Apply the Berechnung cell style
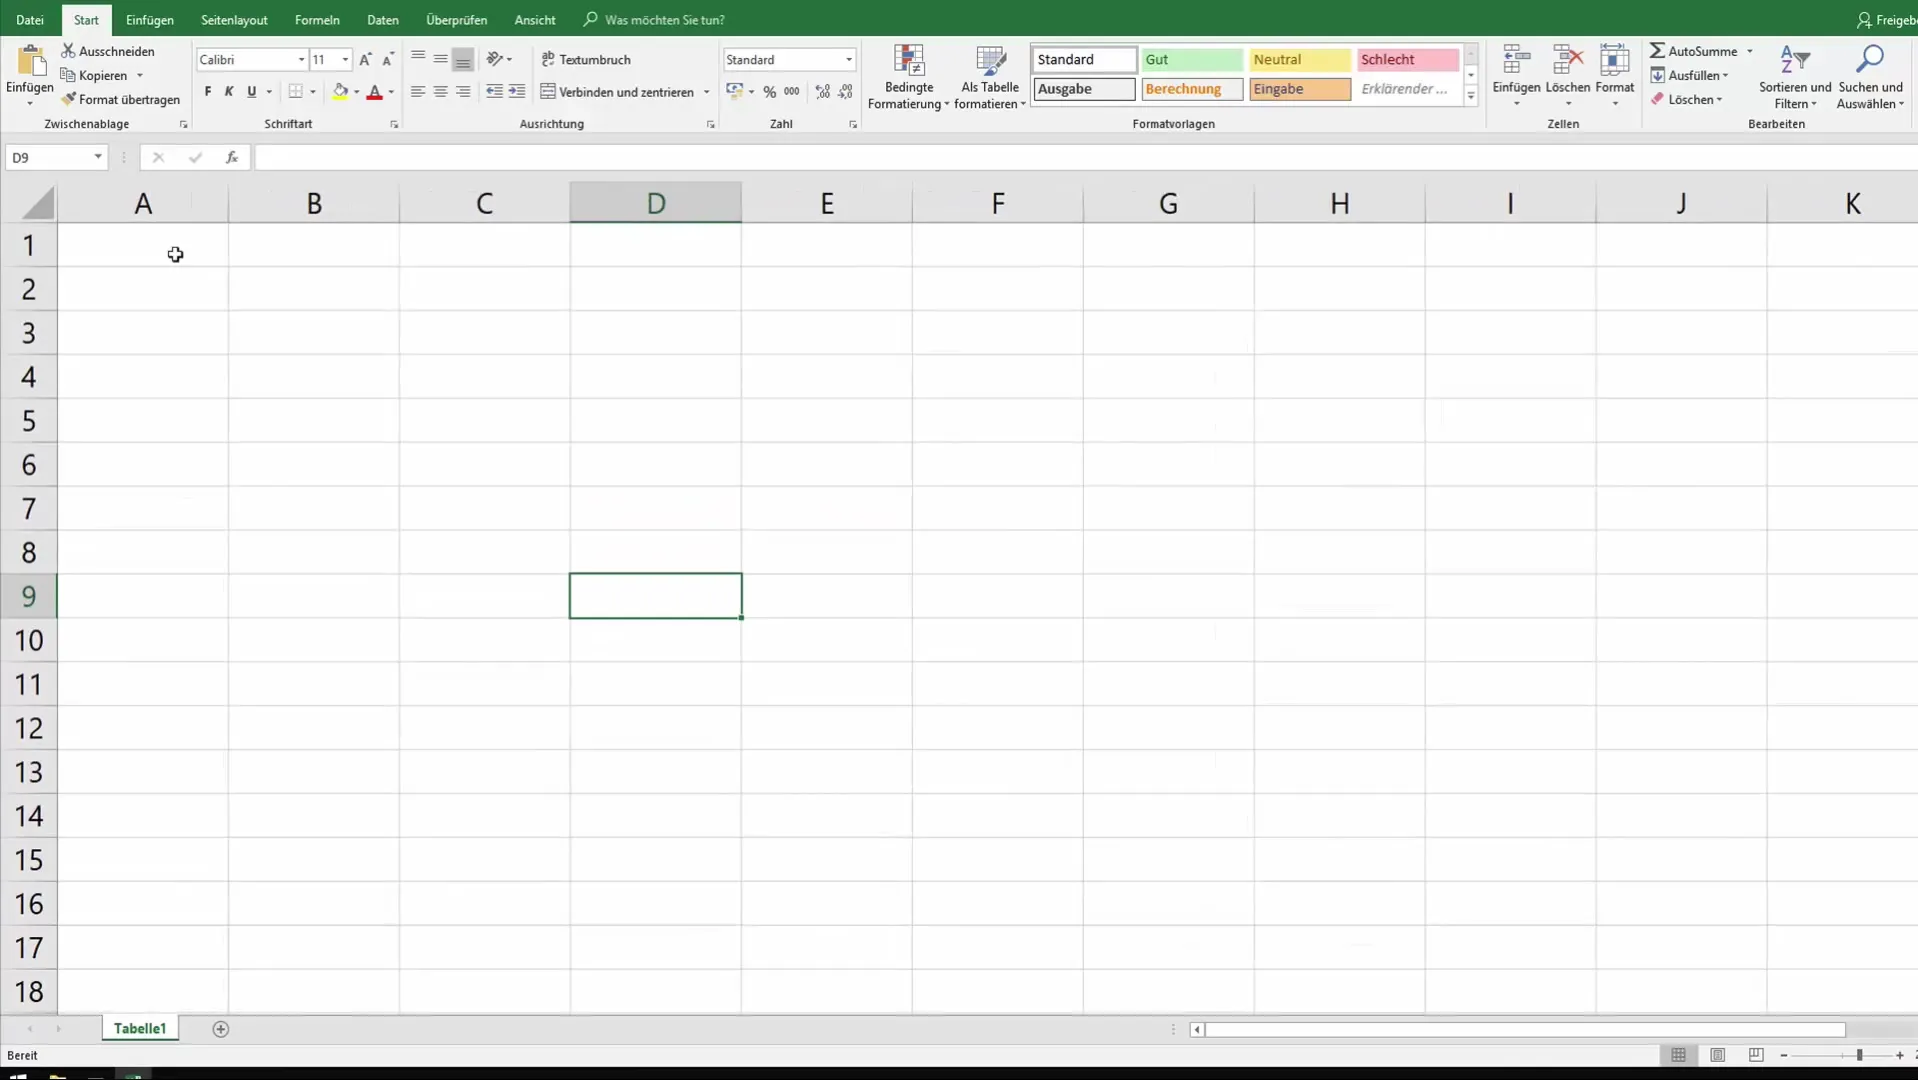This screenshot has height=1080, width=1918. [x=1192, y=89]
